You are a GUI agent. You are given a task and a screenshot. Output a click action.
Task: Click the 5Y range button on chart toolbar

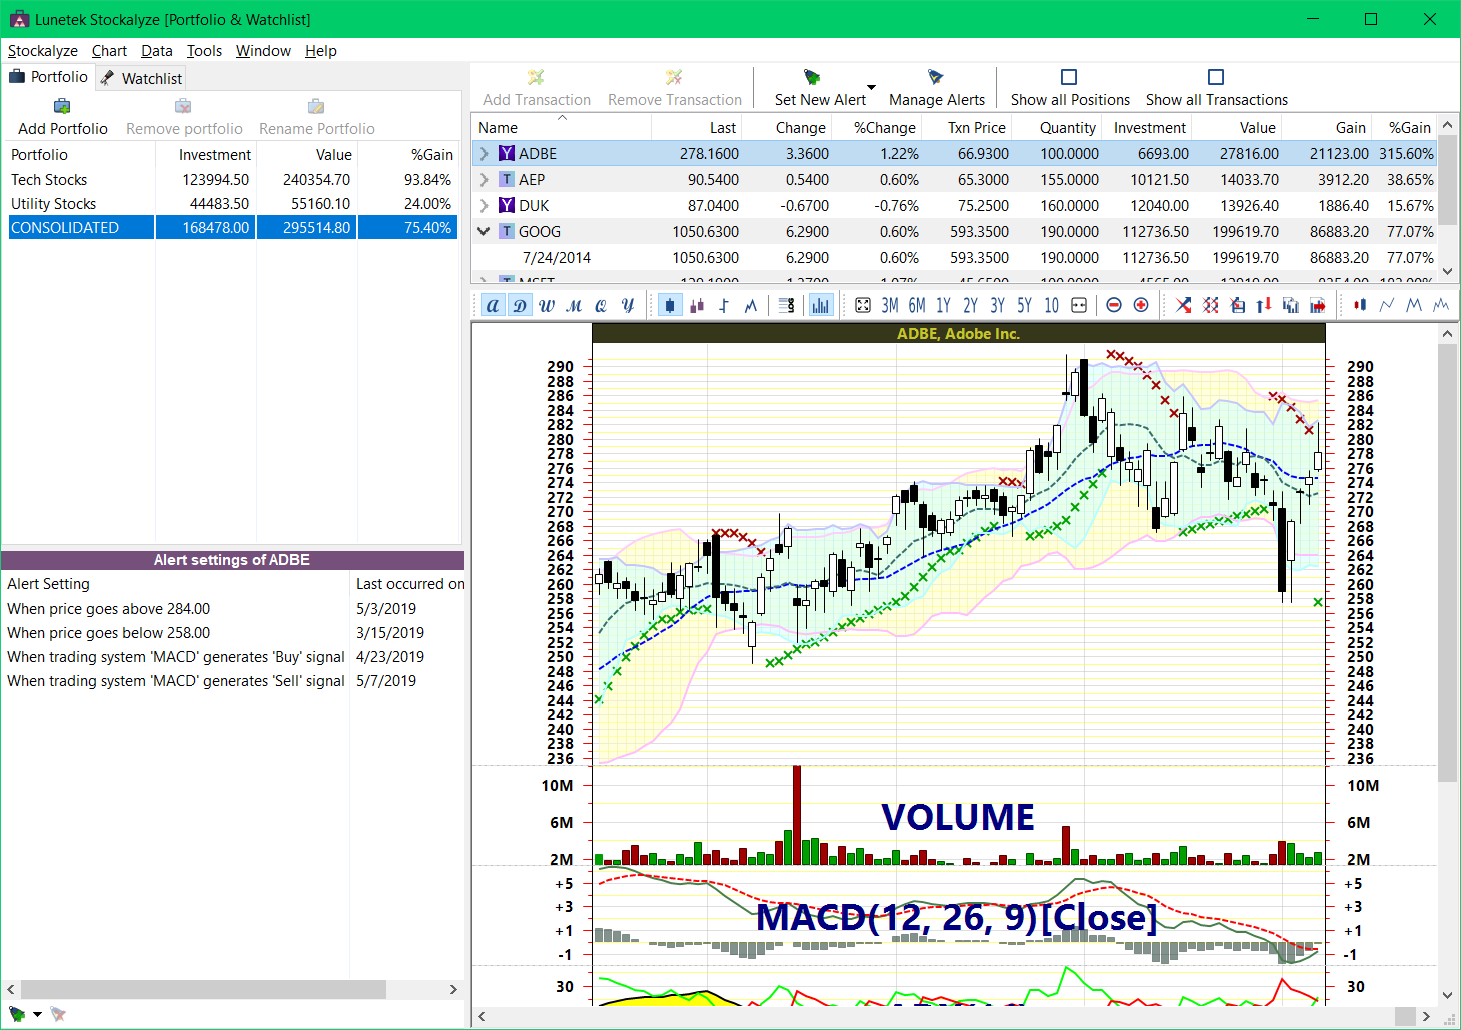1024,305
